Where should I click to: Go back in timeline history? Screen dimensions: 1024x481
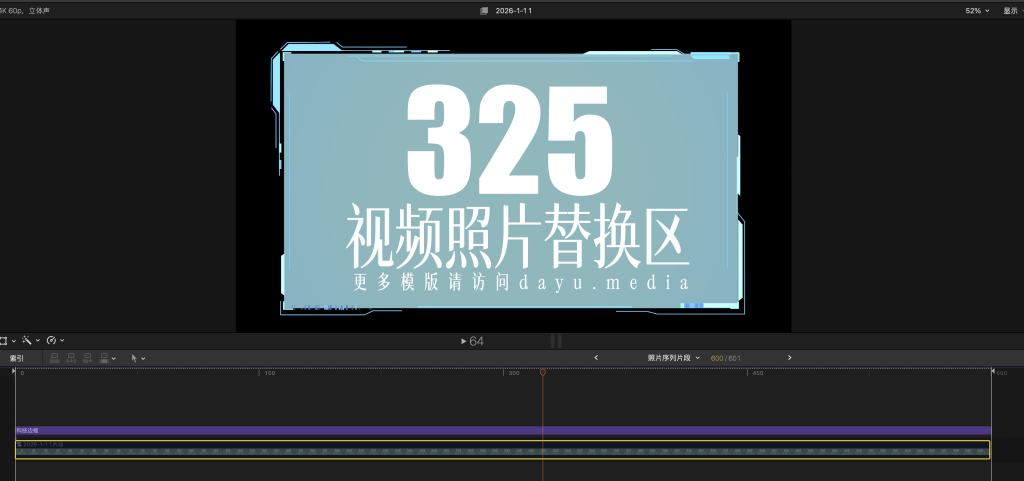click(596, 357)
